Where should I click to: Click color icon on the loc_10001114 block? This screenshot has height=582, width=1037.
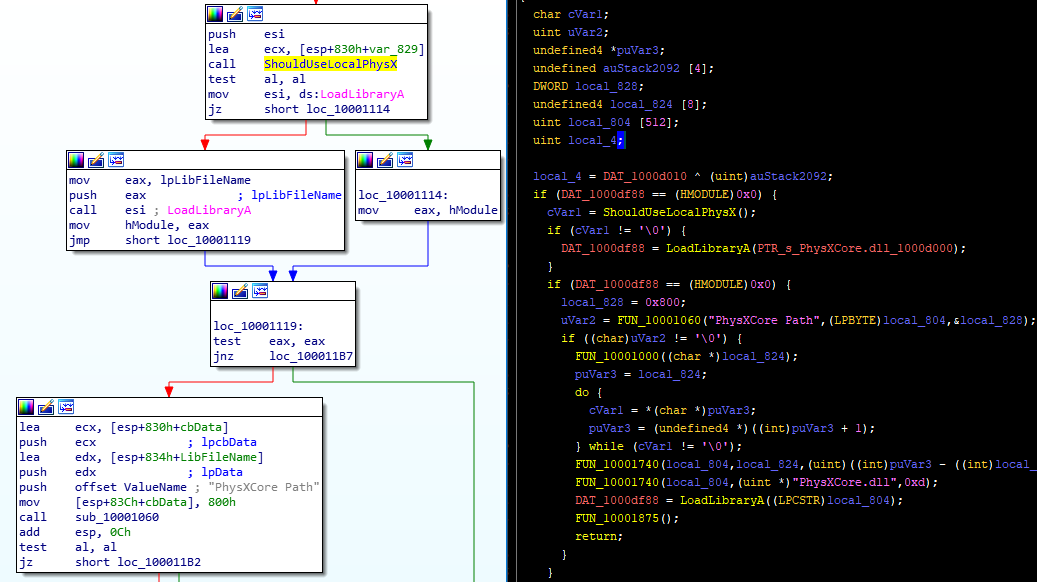(x=365, y=160)
